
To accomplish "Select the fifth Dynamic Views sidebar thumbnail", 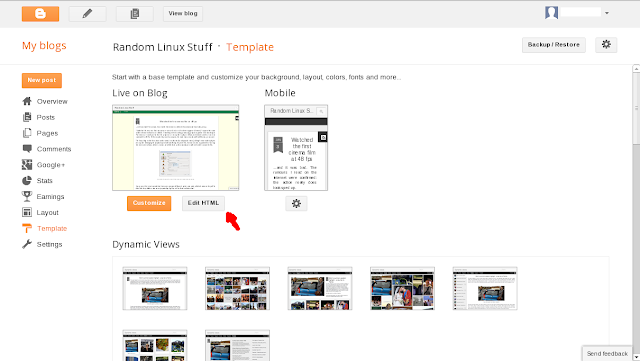I will coord(485,288).
